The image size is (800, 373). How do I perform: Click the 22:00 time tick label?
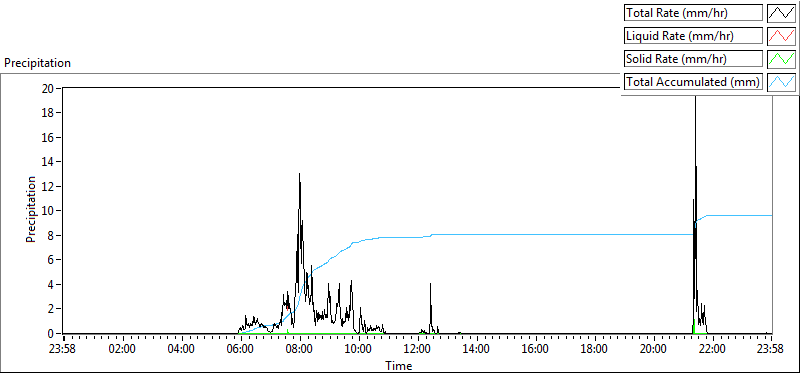click(x=712, y=350)
